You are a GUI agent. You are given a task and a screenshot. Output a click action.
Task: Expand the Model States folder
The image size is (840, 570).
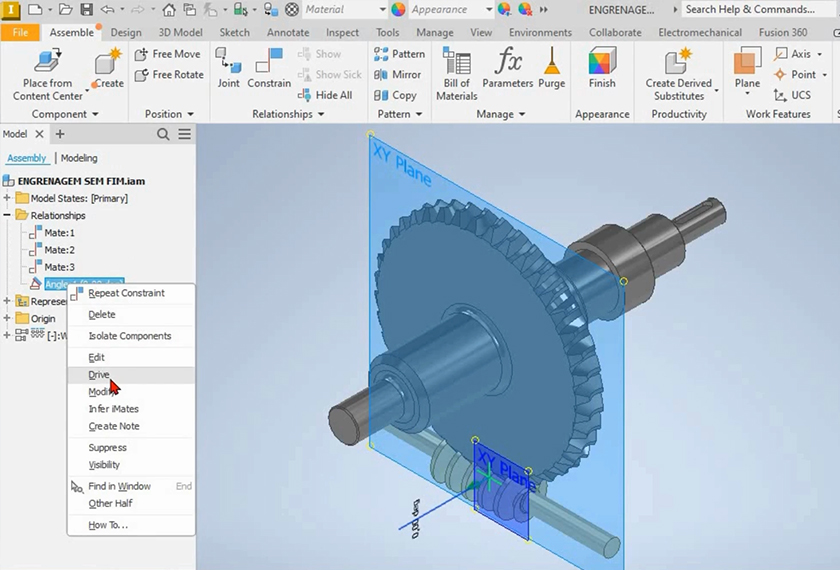pos(7,198)
